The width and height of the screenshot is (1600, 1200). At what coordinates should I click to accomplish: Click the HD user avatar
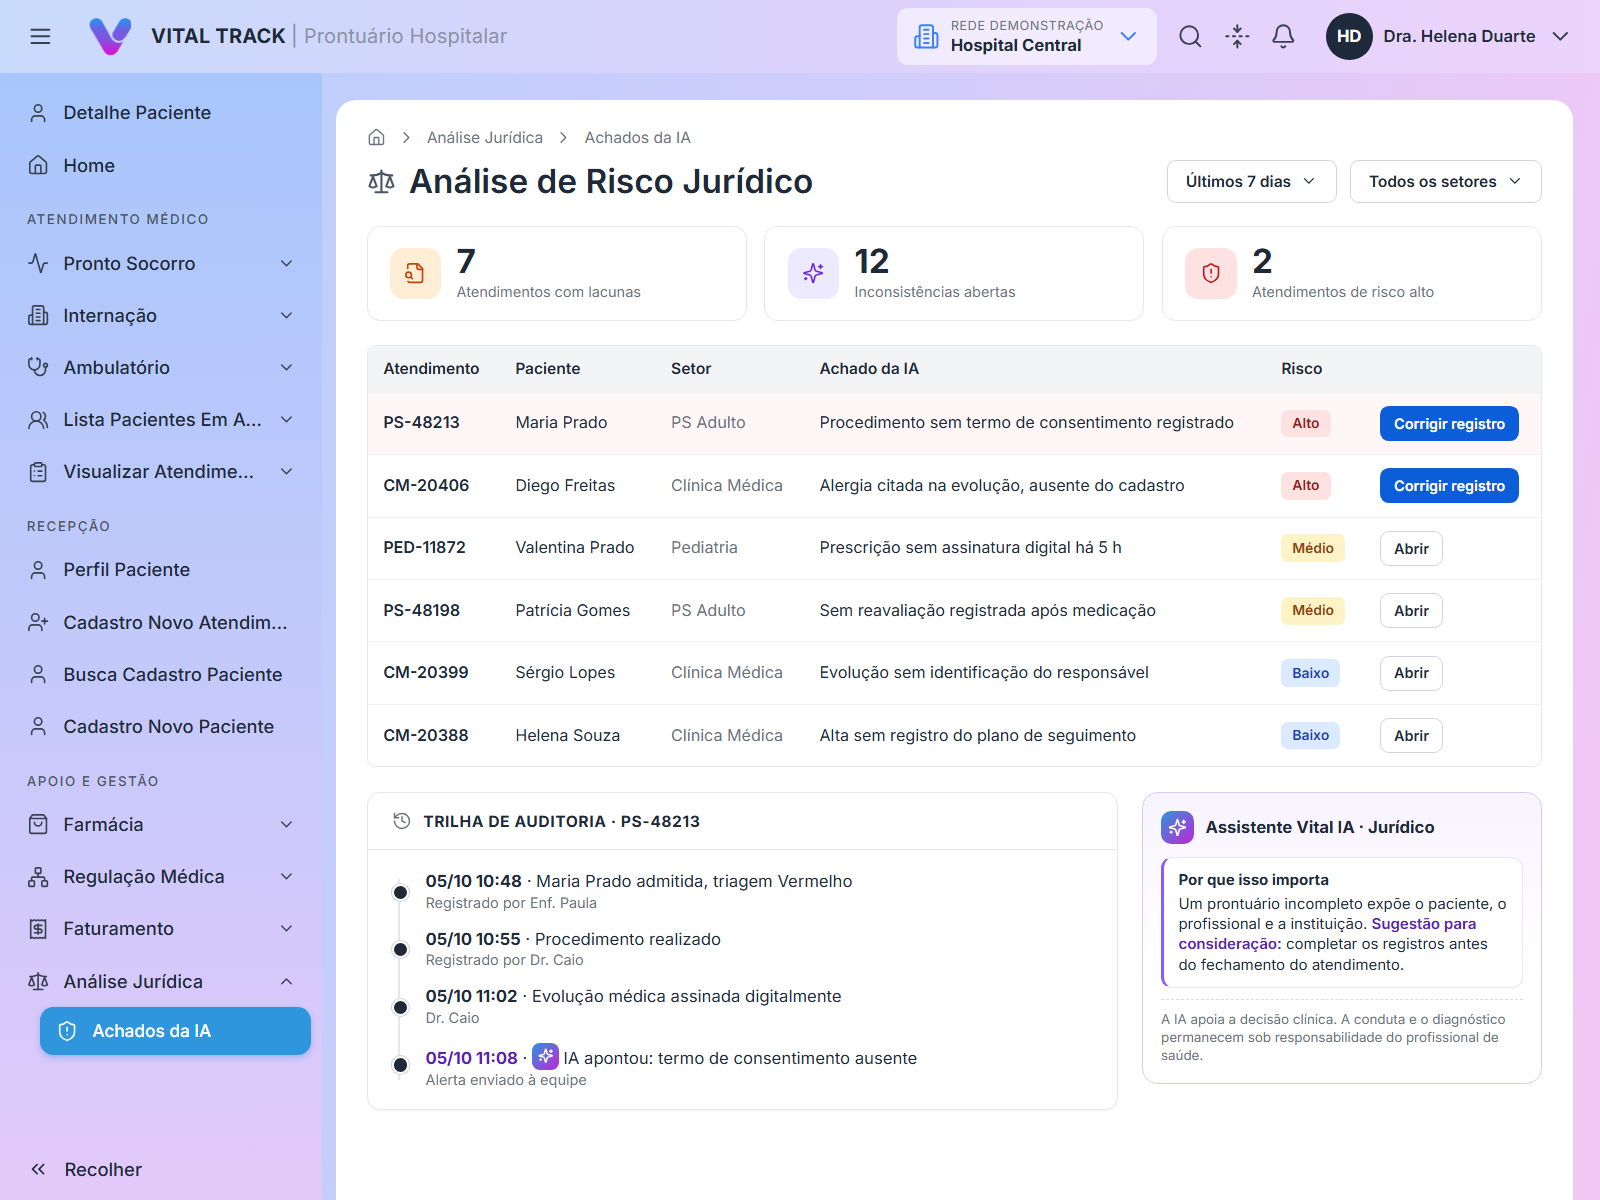click(x=1349, y=37)
